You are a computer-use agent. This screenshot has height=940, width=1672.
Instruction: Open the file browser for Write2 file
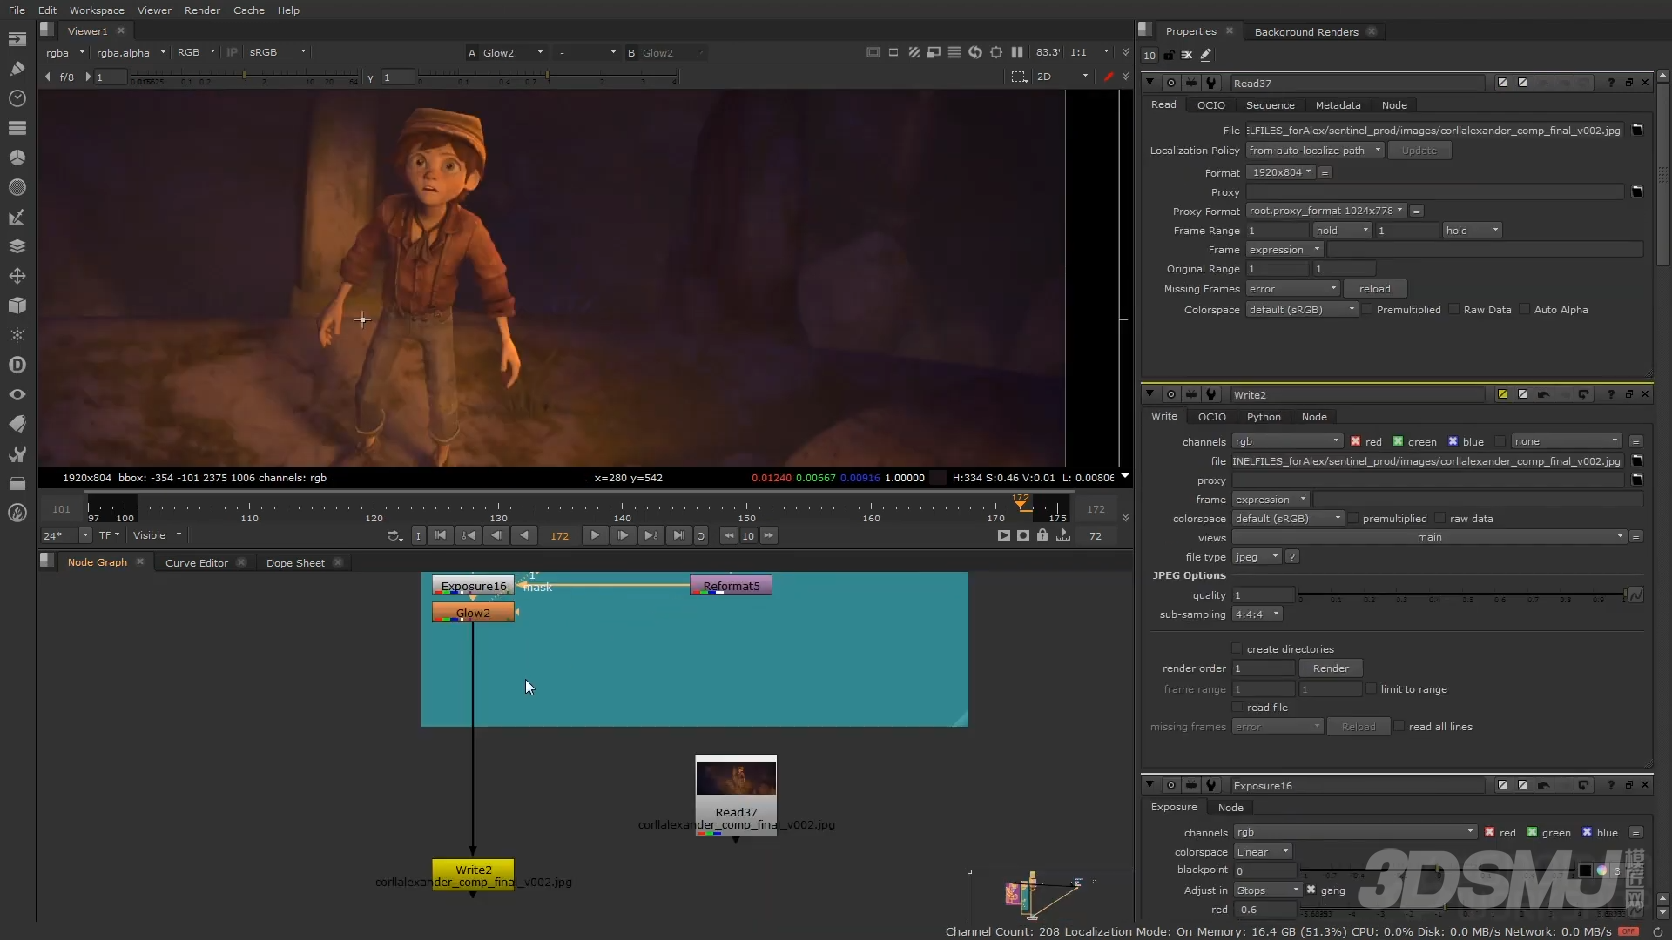[1637, 461]
